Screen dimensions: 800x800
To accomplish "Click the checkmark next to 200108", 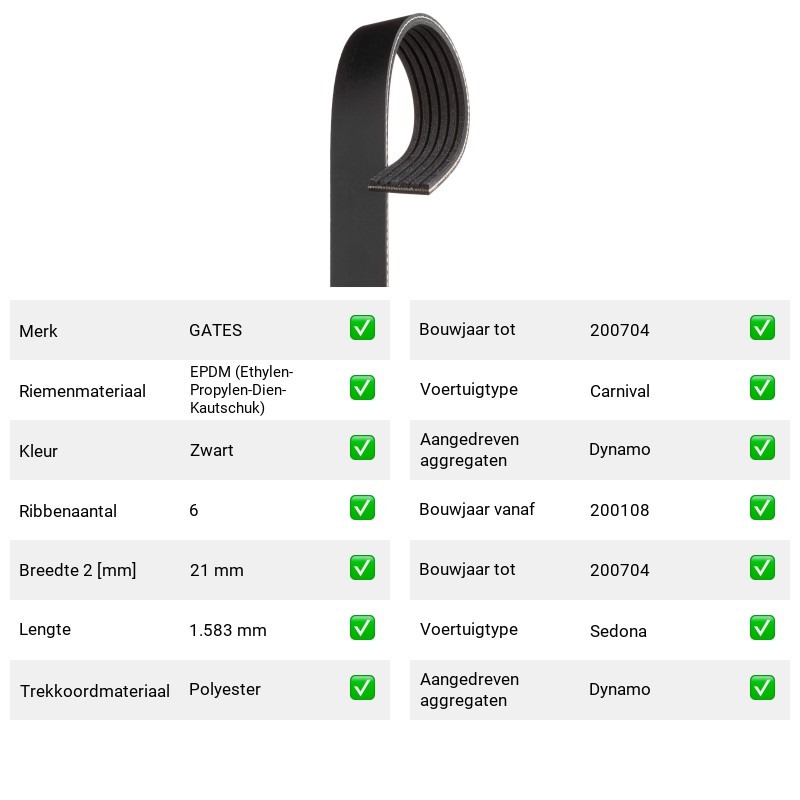I will (762, 508).
